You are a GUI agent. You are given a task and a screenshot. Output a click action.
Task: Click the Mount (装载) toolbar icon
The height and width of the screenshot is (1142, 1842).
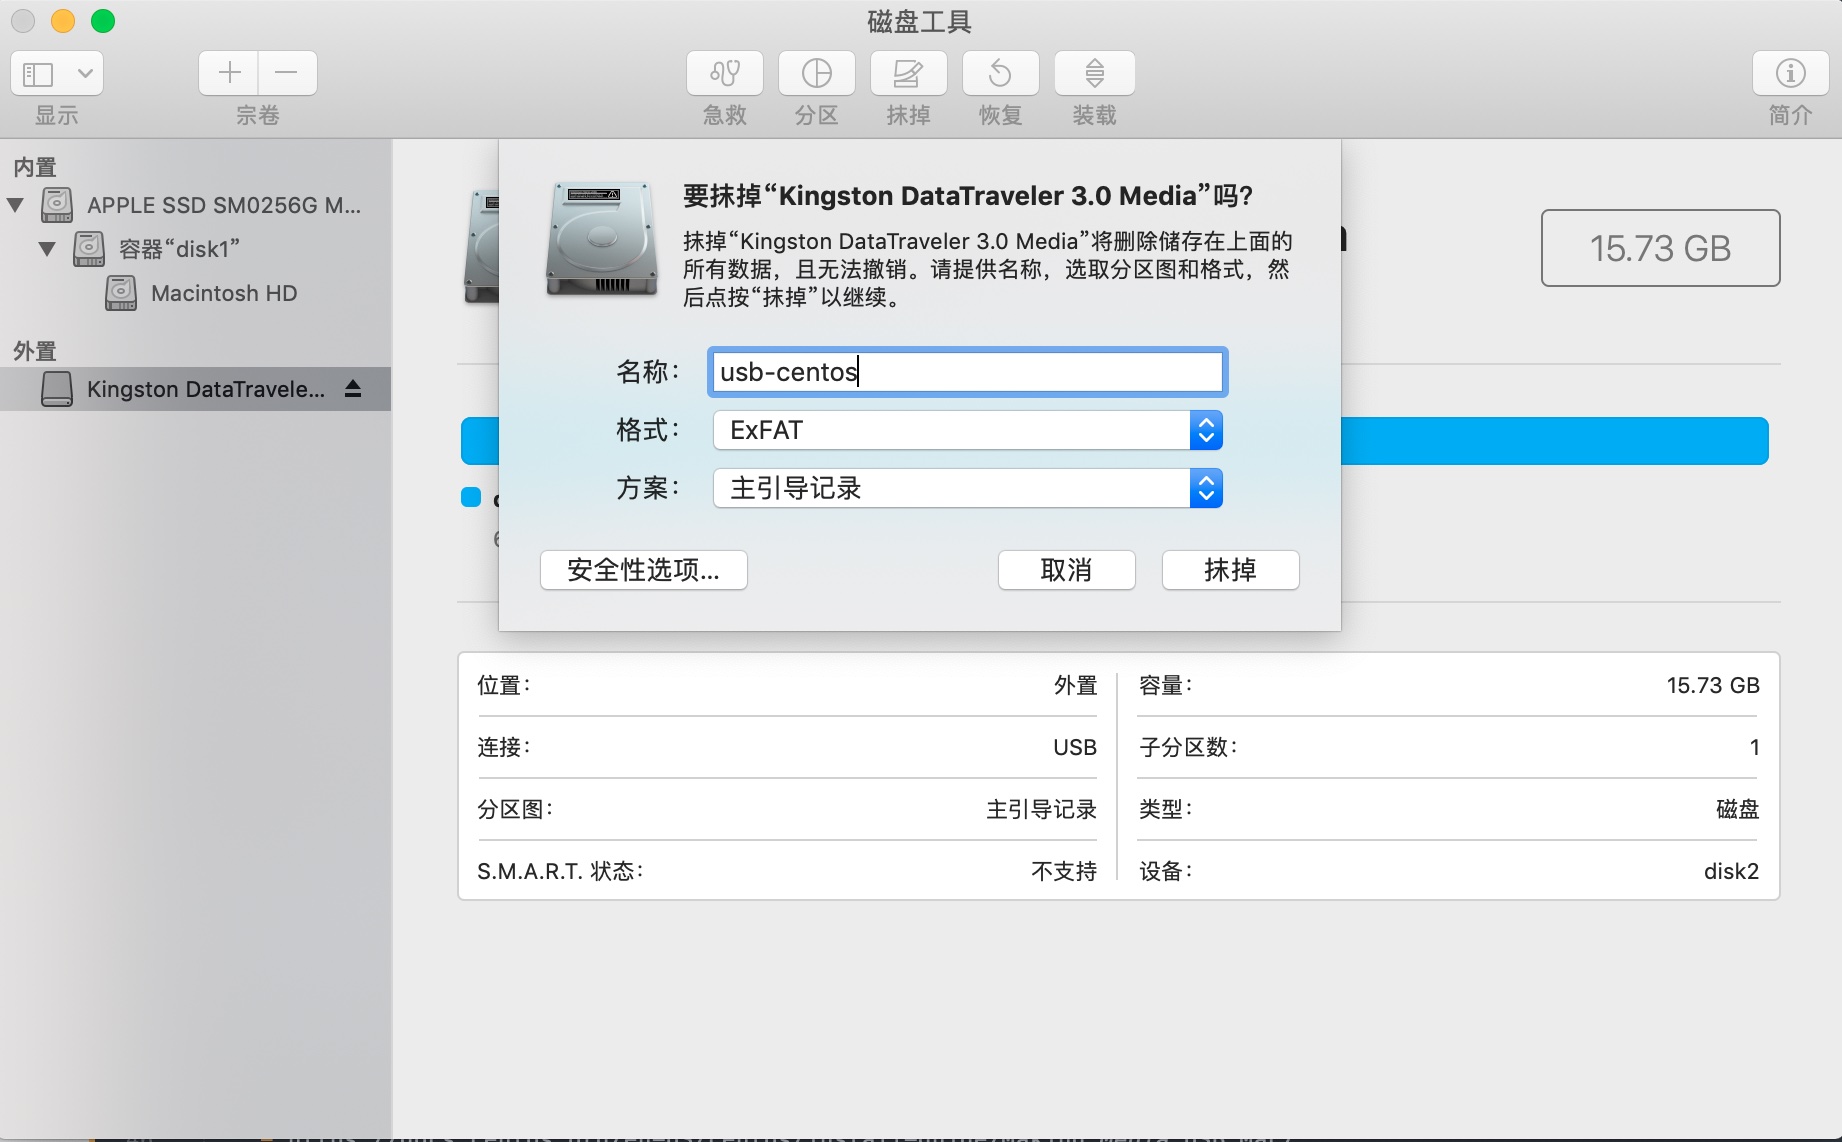(1095, 73)
